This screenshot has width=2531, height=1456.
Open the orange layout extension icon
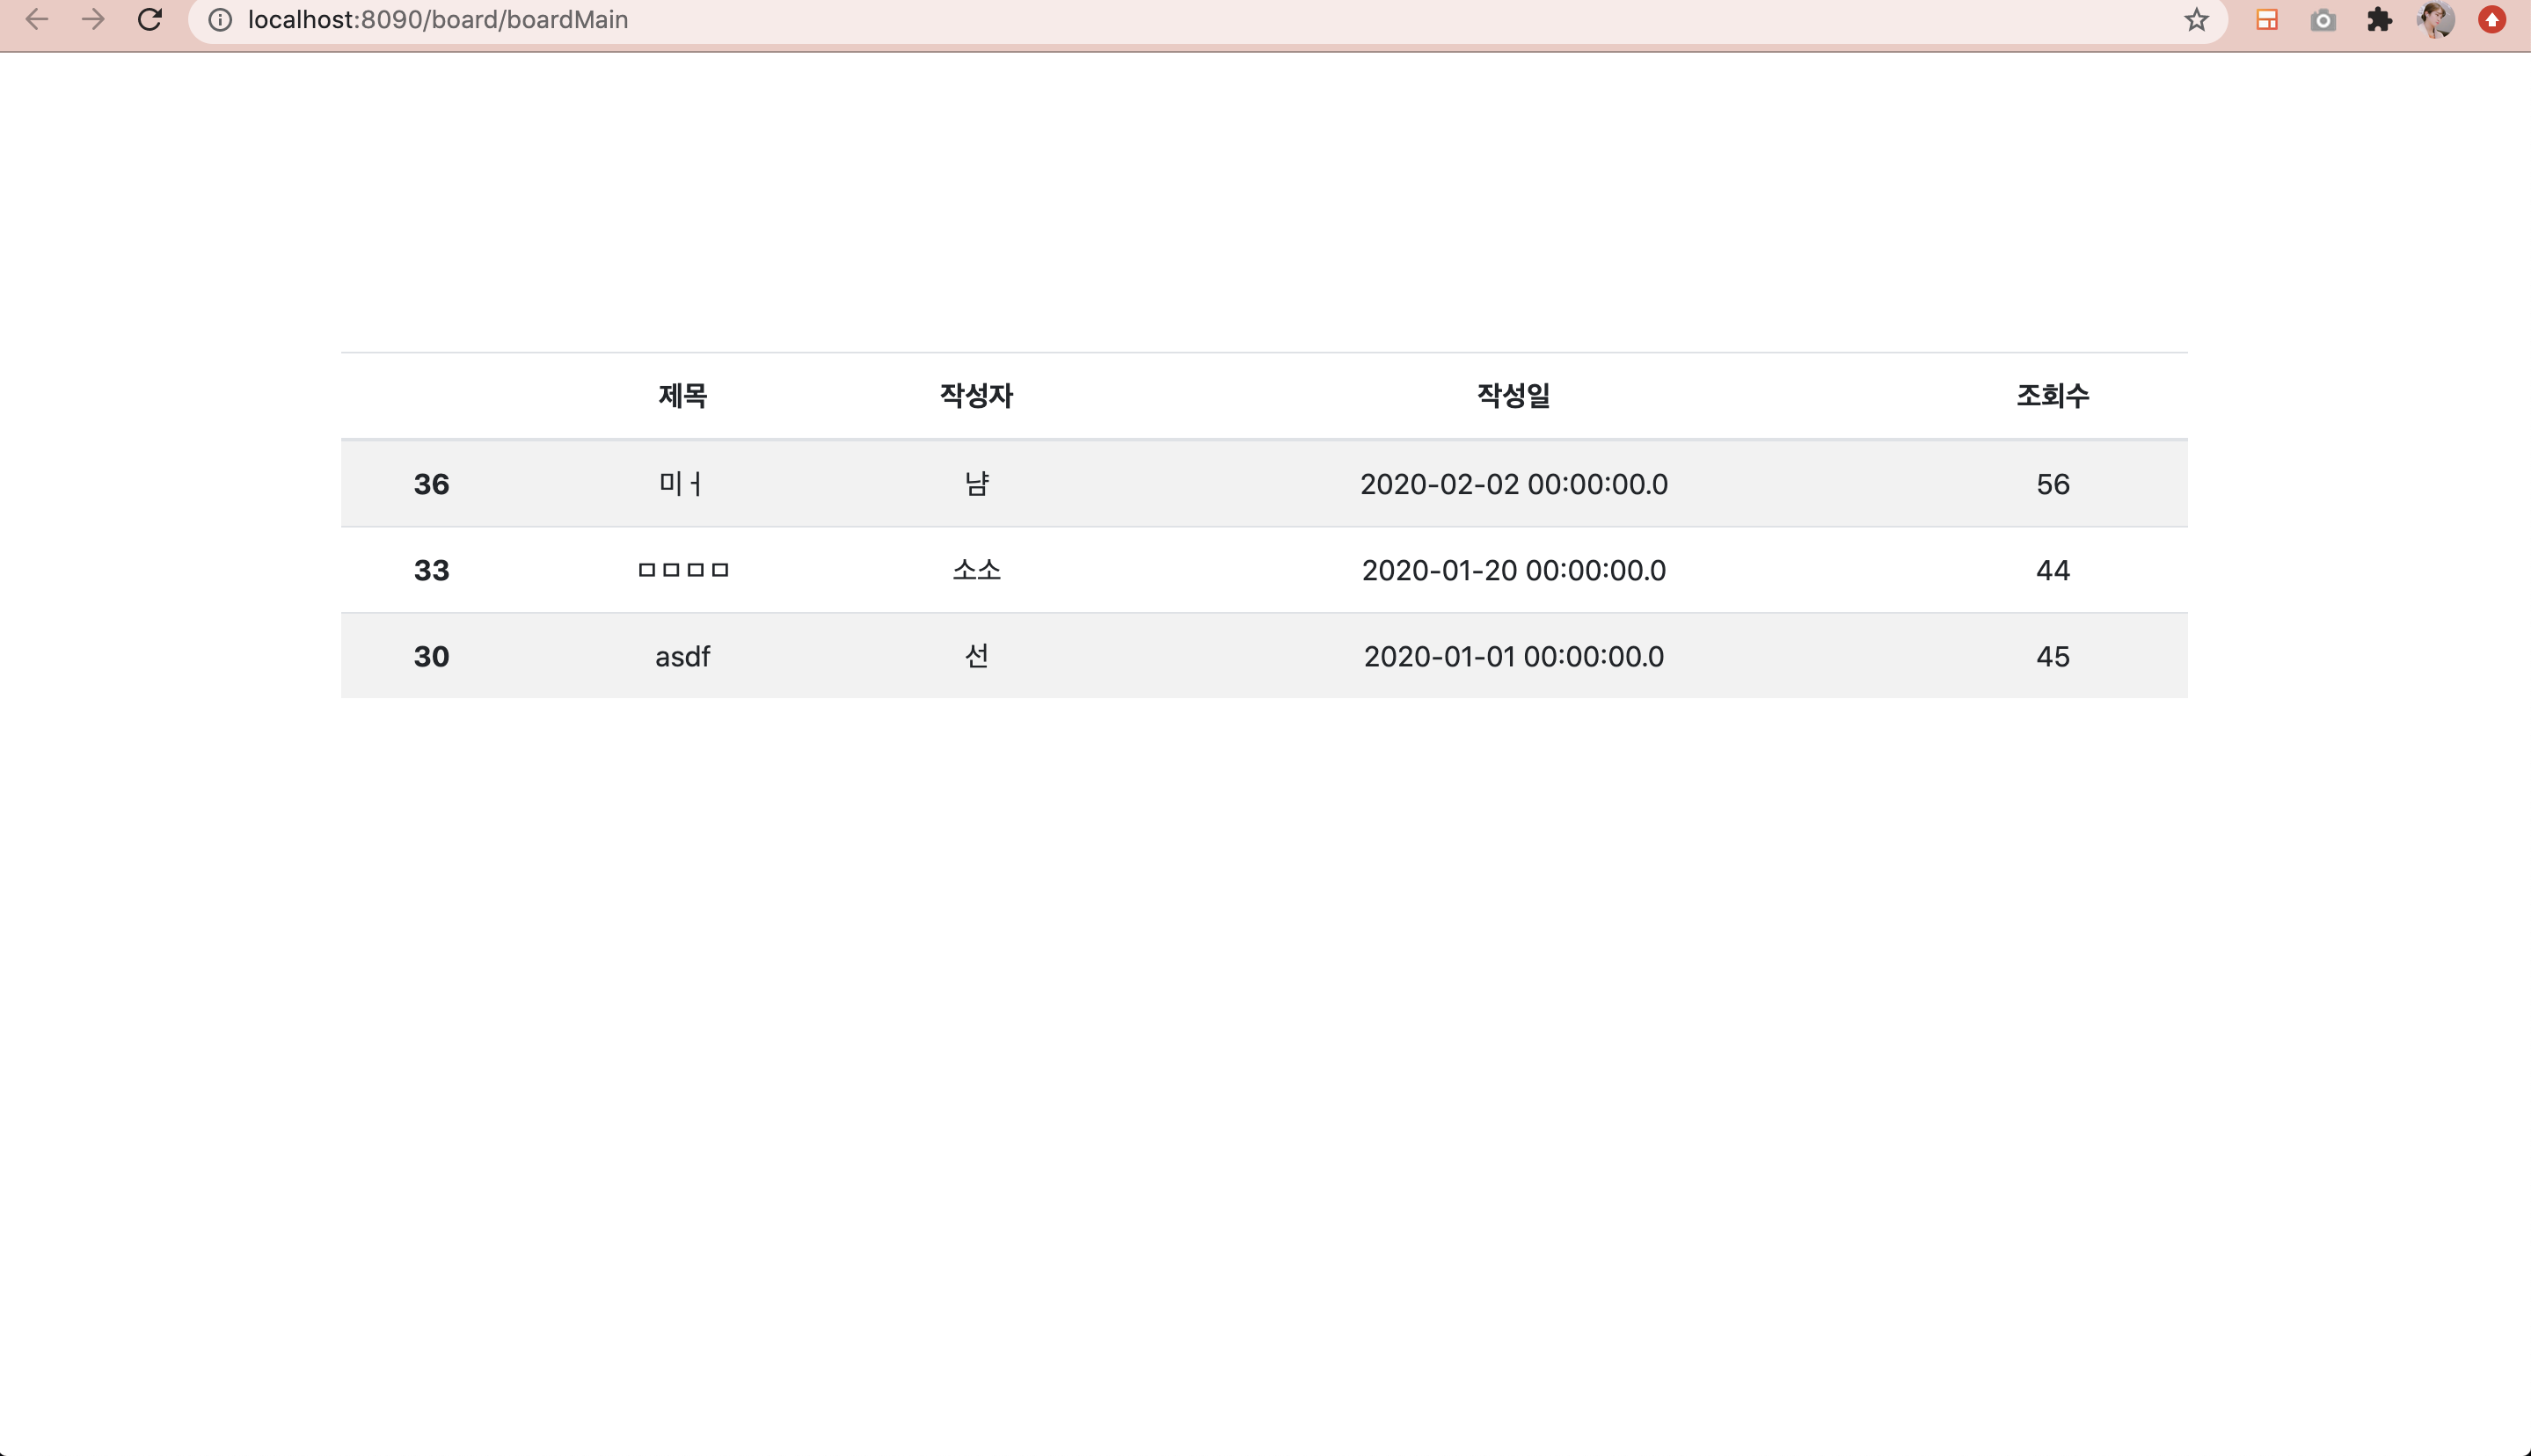(x=2267, y=20)
